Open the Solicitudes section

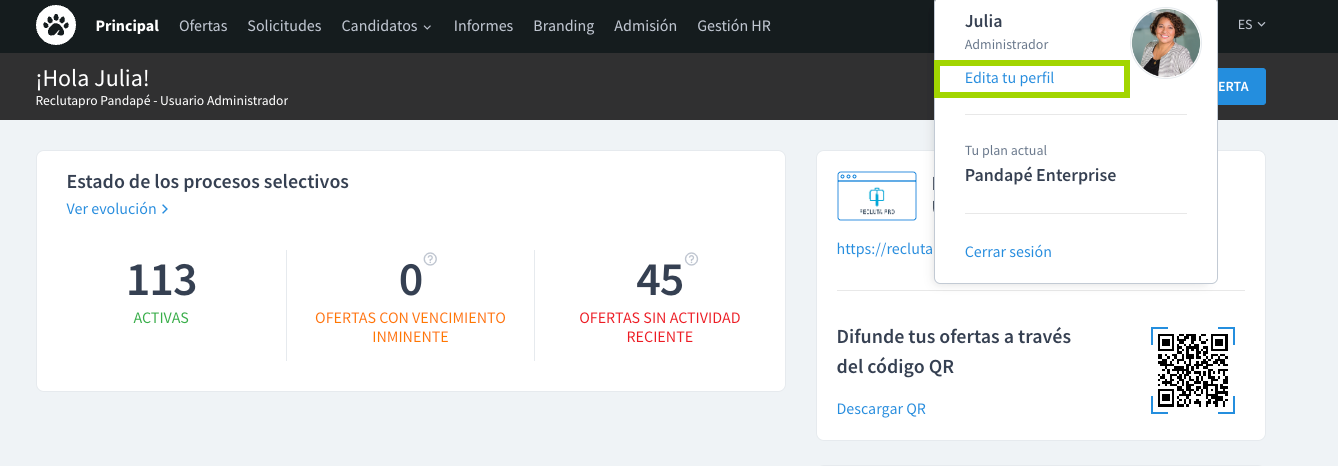(284, 26)
